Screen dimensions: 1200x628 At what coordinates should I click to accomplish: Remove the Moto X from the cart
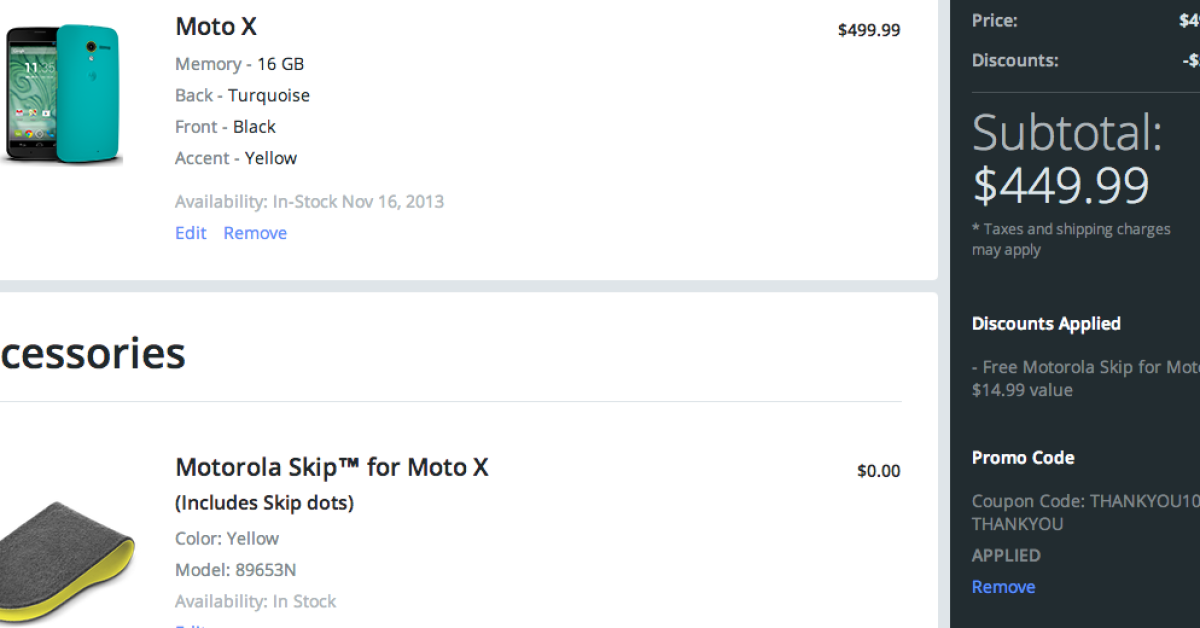pos(255,233)
